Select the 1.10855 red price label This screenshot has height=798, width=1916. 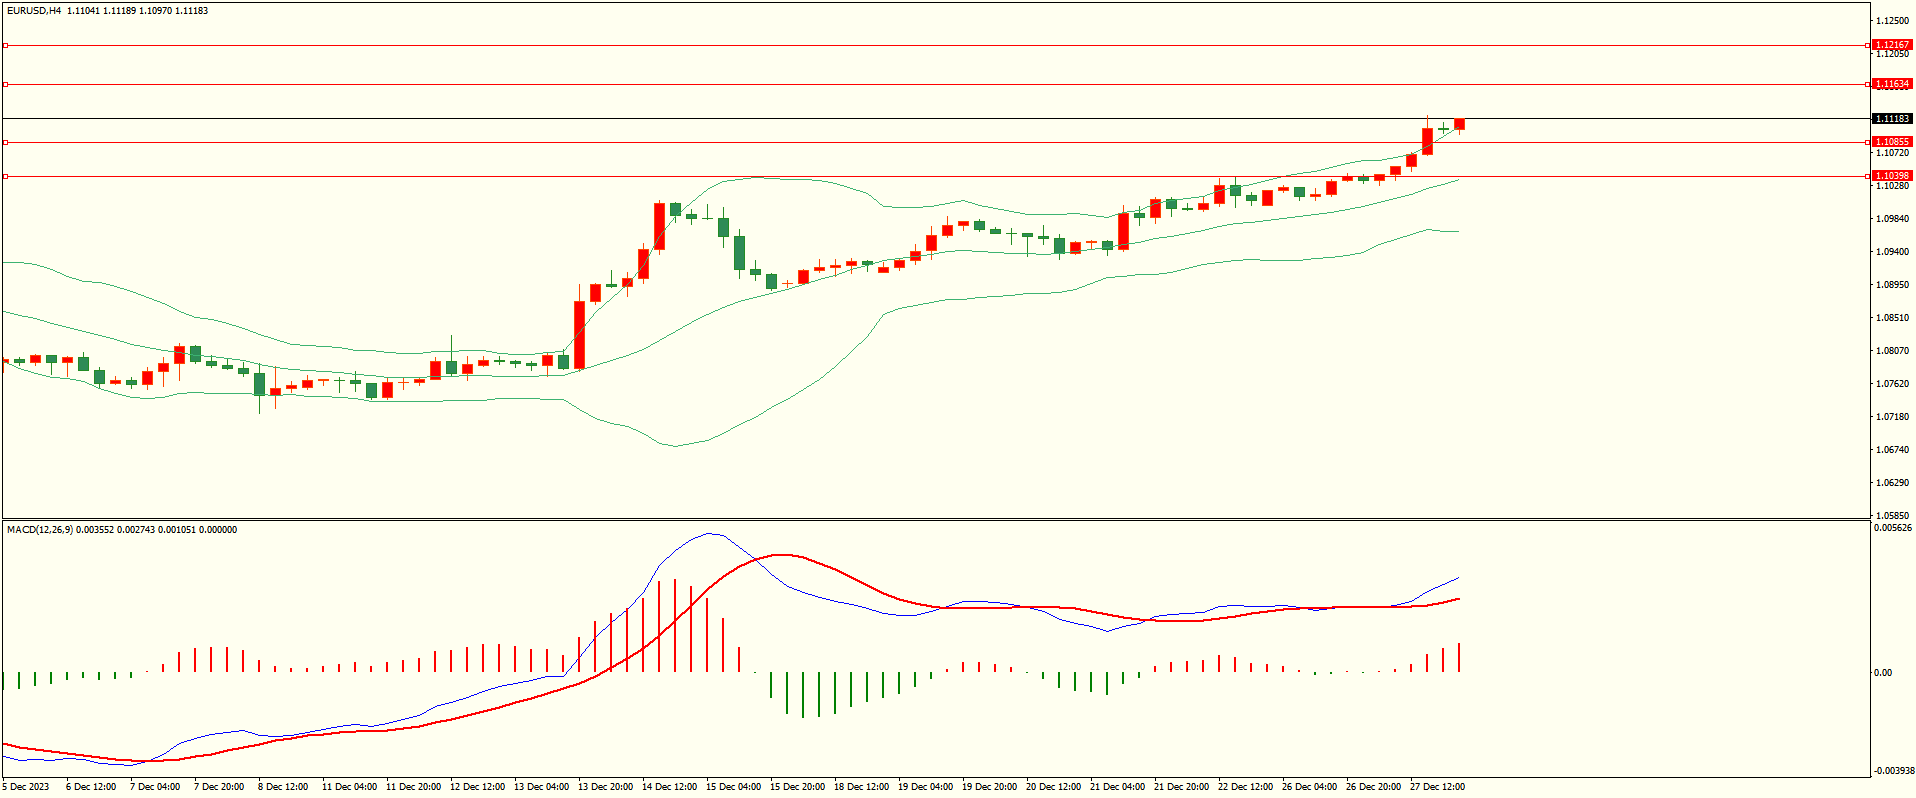tap(1892, 142)
